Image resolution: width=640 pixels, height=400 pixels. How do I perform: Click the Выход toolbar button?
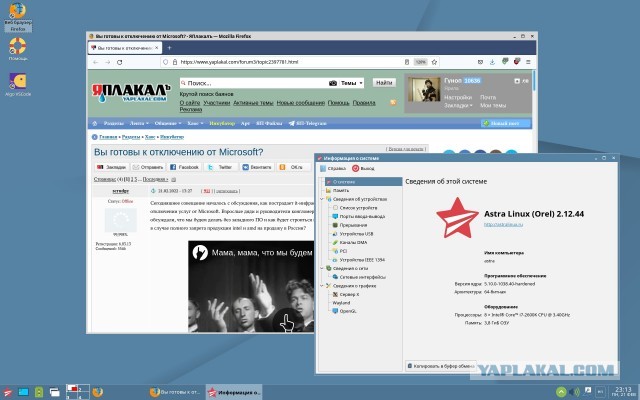[363, 168]
